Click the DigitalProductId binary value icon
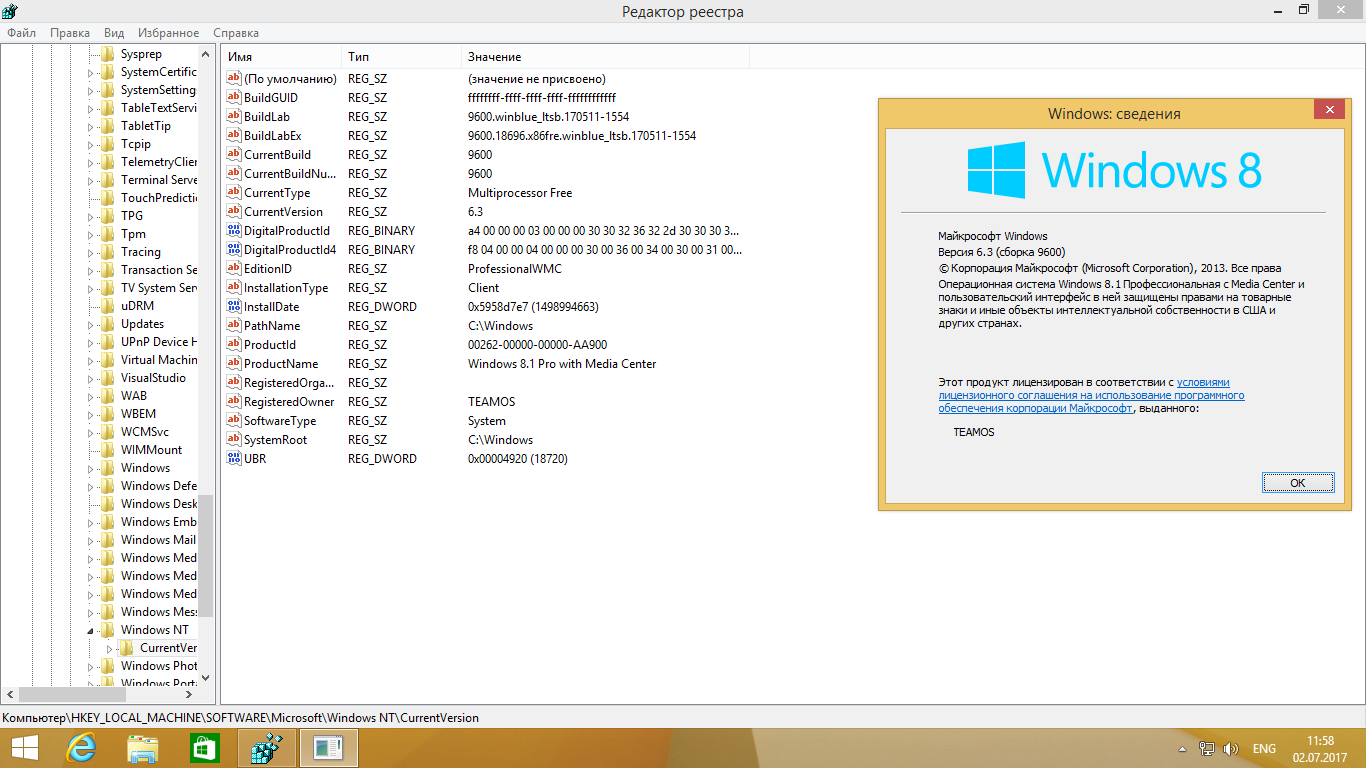This screenshot has width=1366, height=768. point(234,231)
